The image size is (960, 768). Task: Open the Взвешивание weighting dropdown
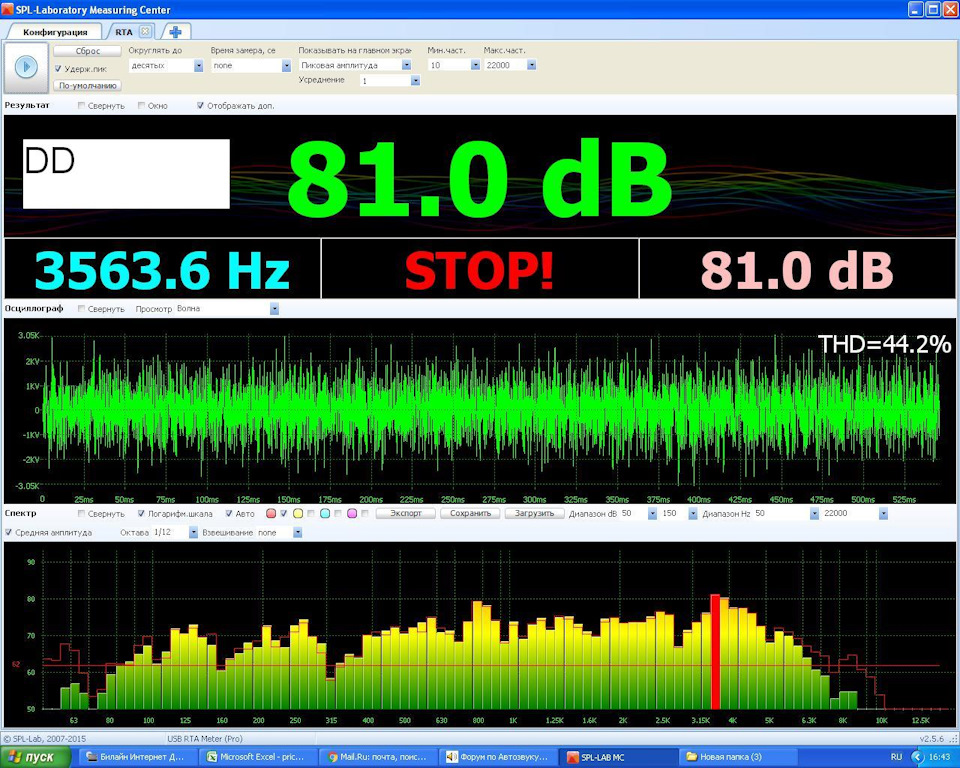pyautogui.click(x=297, y=533)
